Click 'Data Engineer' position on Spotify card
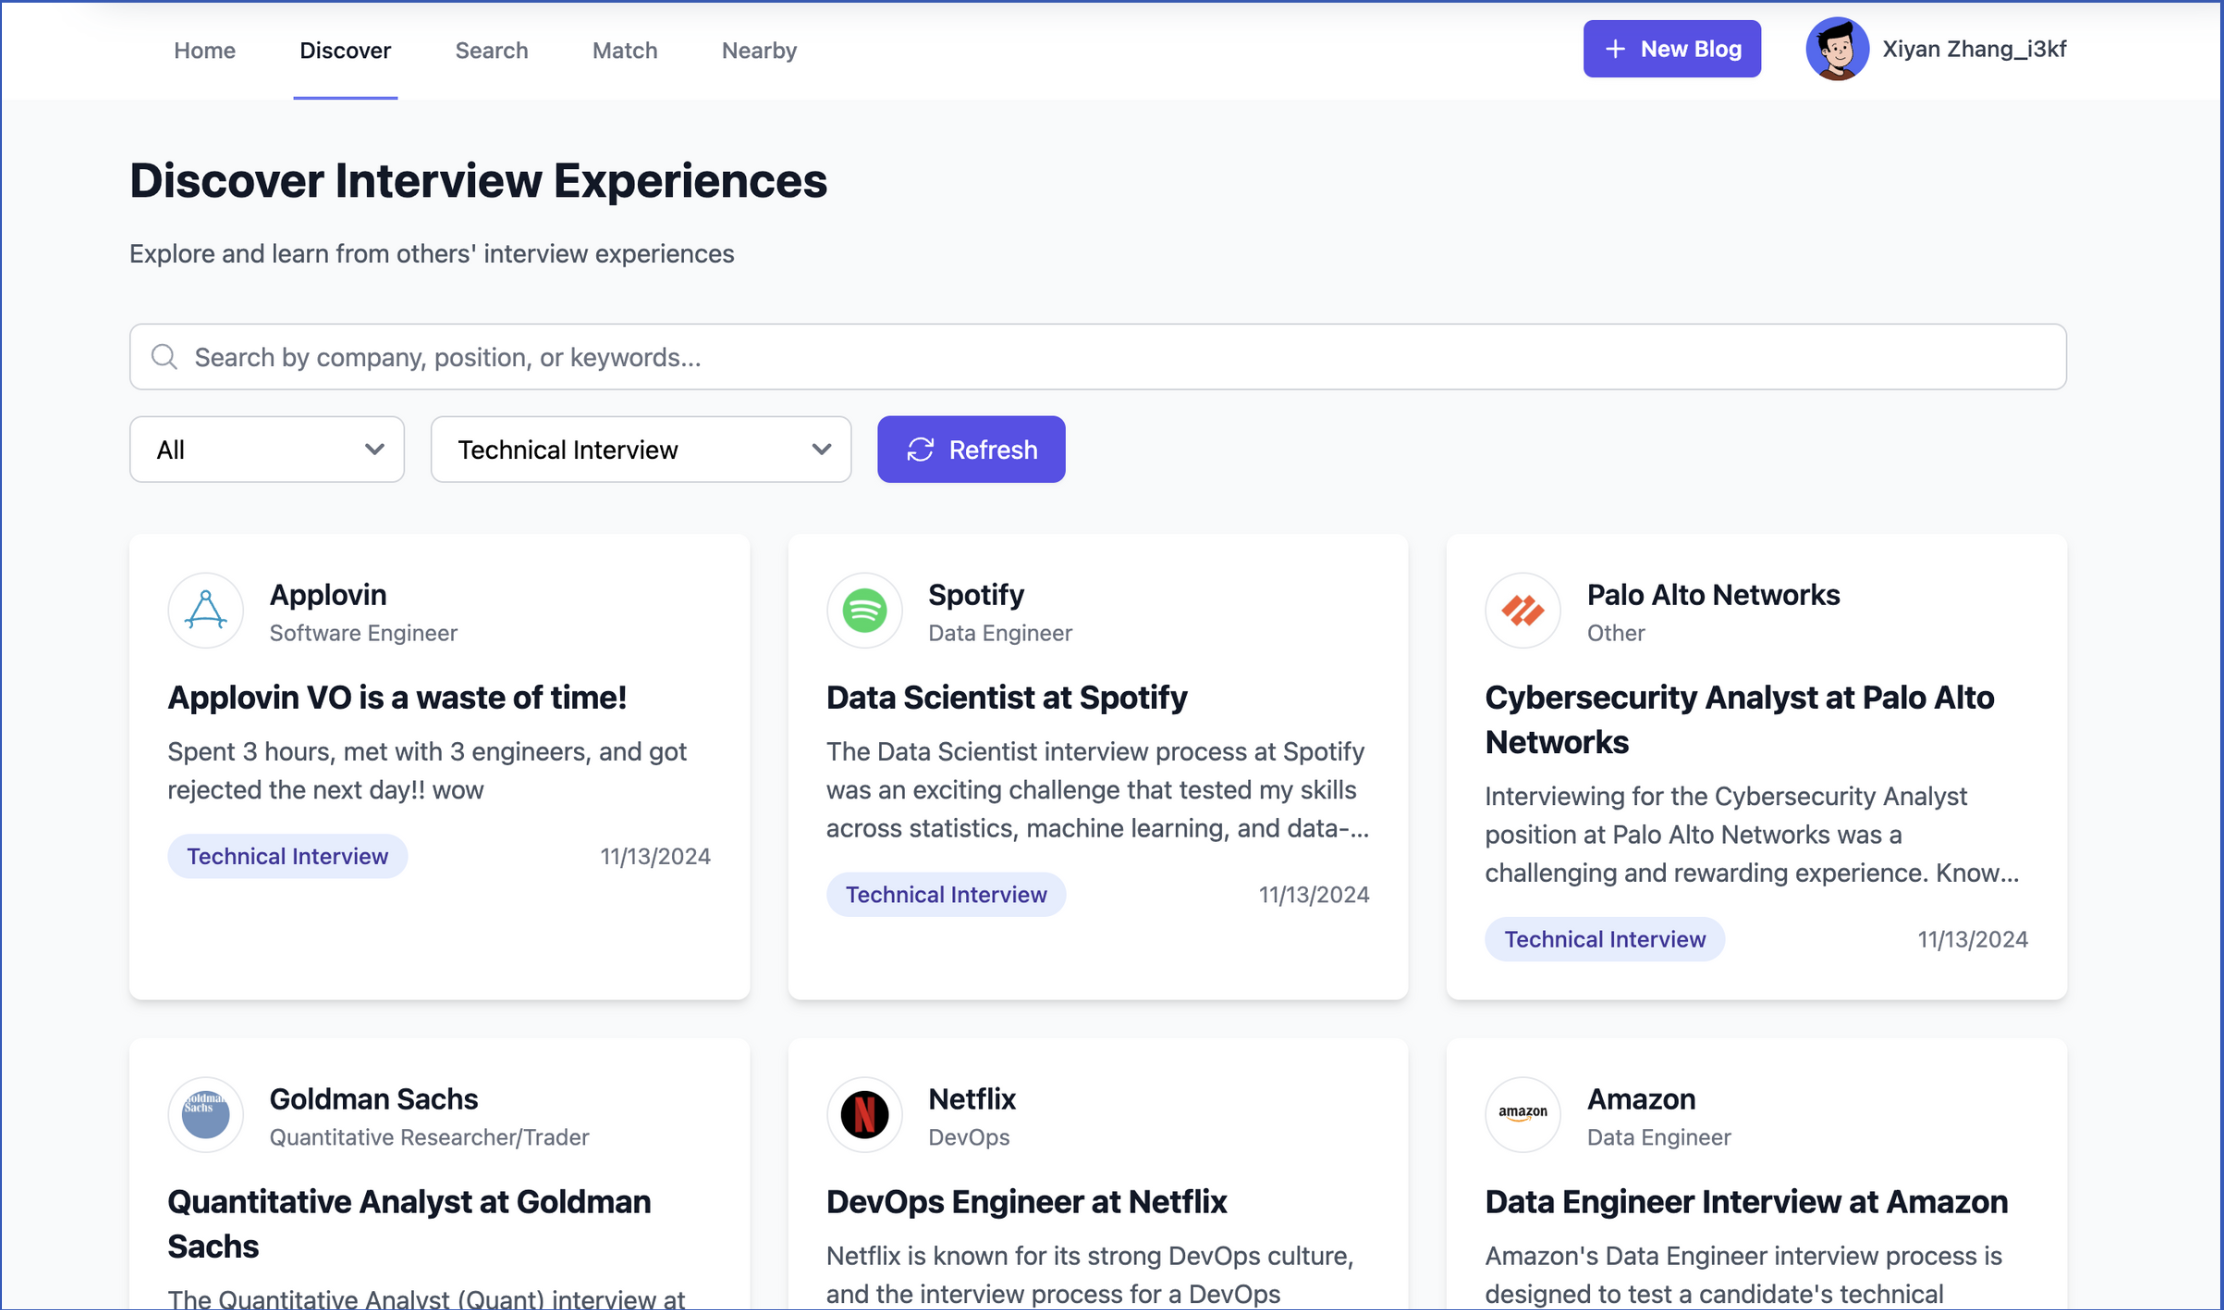2224x1310 pixels. click(1000, 633)
